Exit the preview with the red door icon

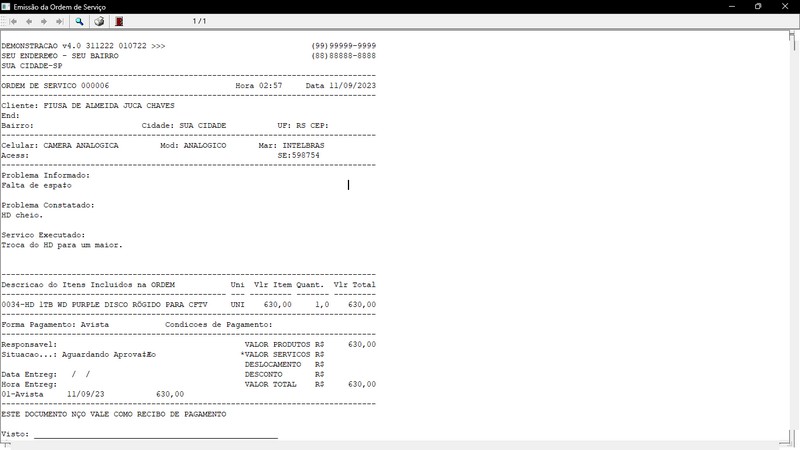[119, 21]
